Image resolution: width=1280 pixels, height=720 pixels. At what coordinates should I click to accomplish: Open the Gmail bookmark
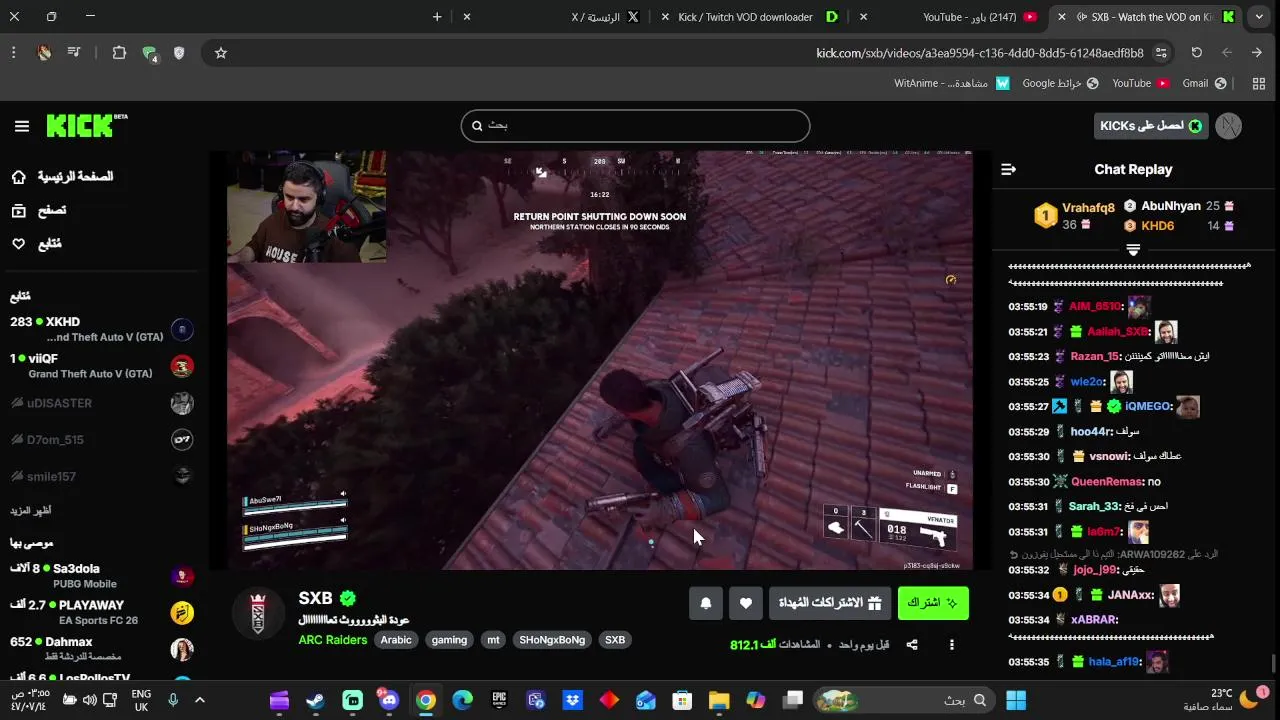tap(1205, 84)
